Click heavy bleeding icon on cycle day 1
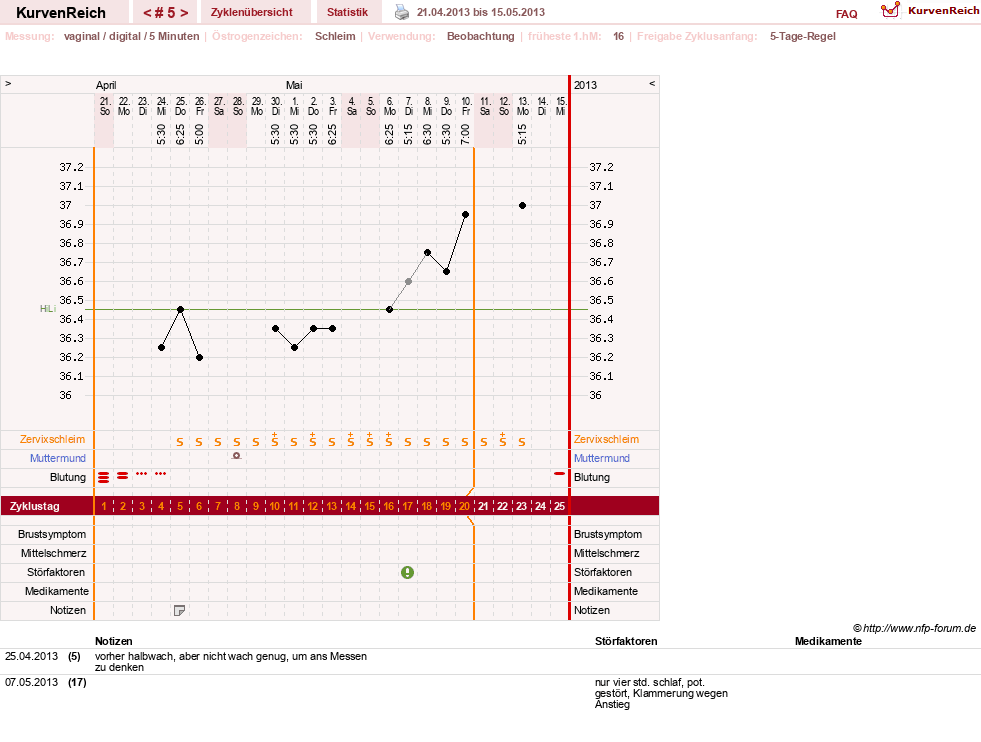 [104, 477]
